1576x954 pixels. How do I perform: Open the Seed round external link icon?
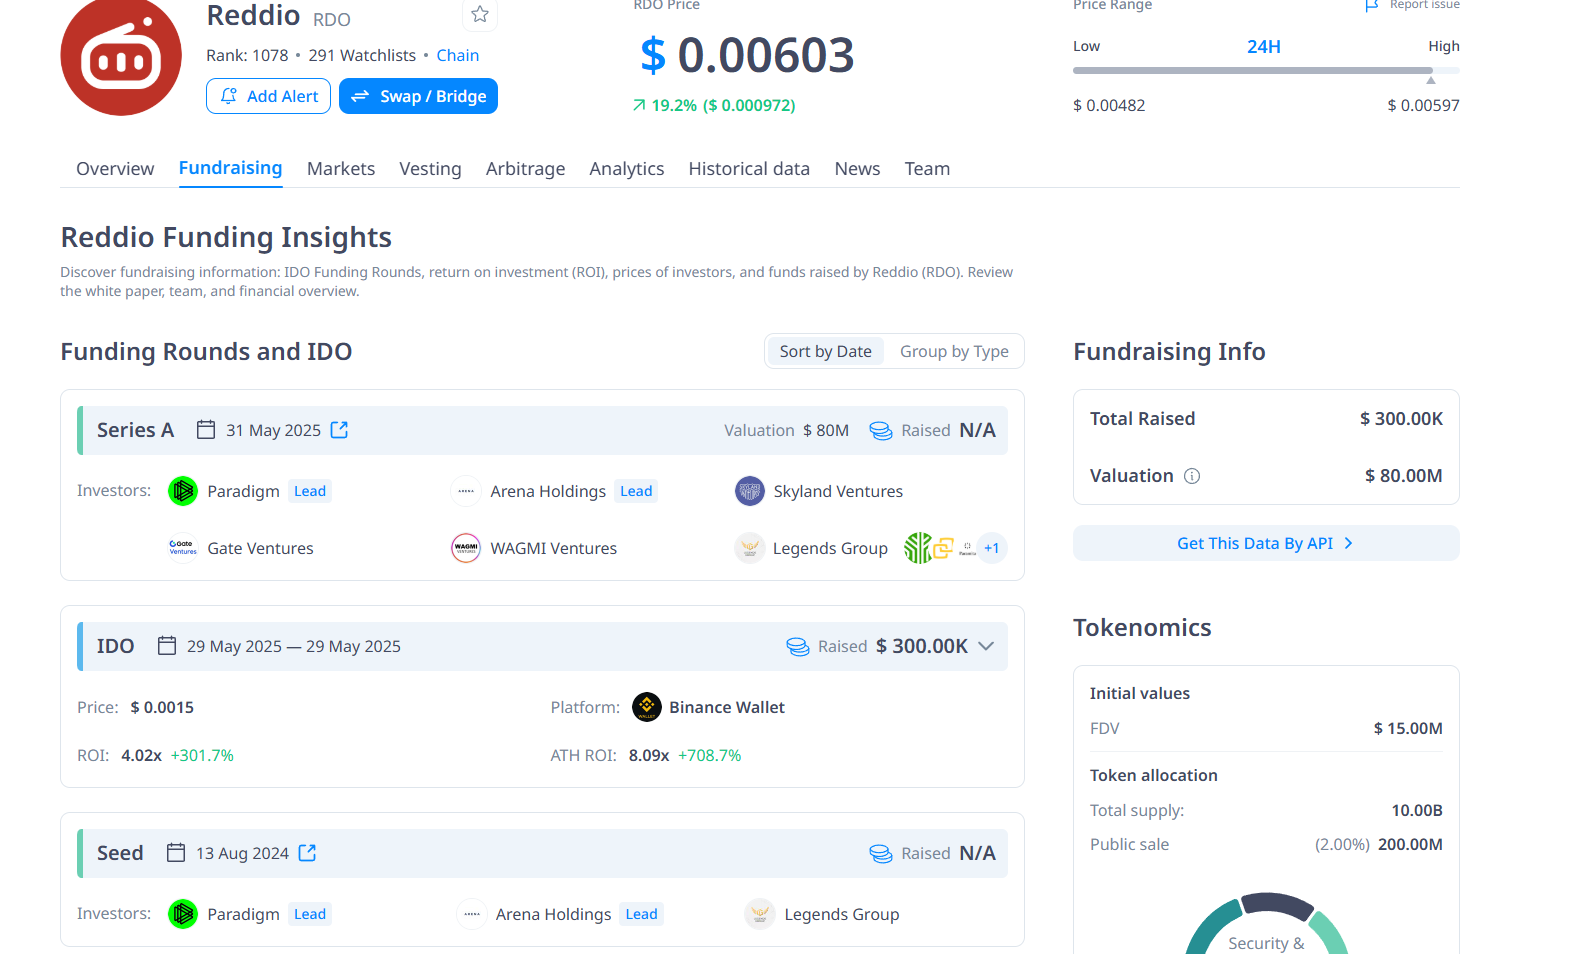(308, 853)
